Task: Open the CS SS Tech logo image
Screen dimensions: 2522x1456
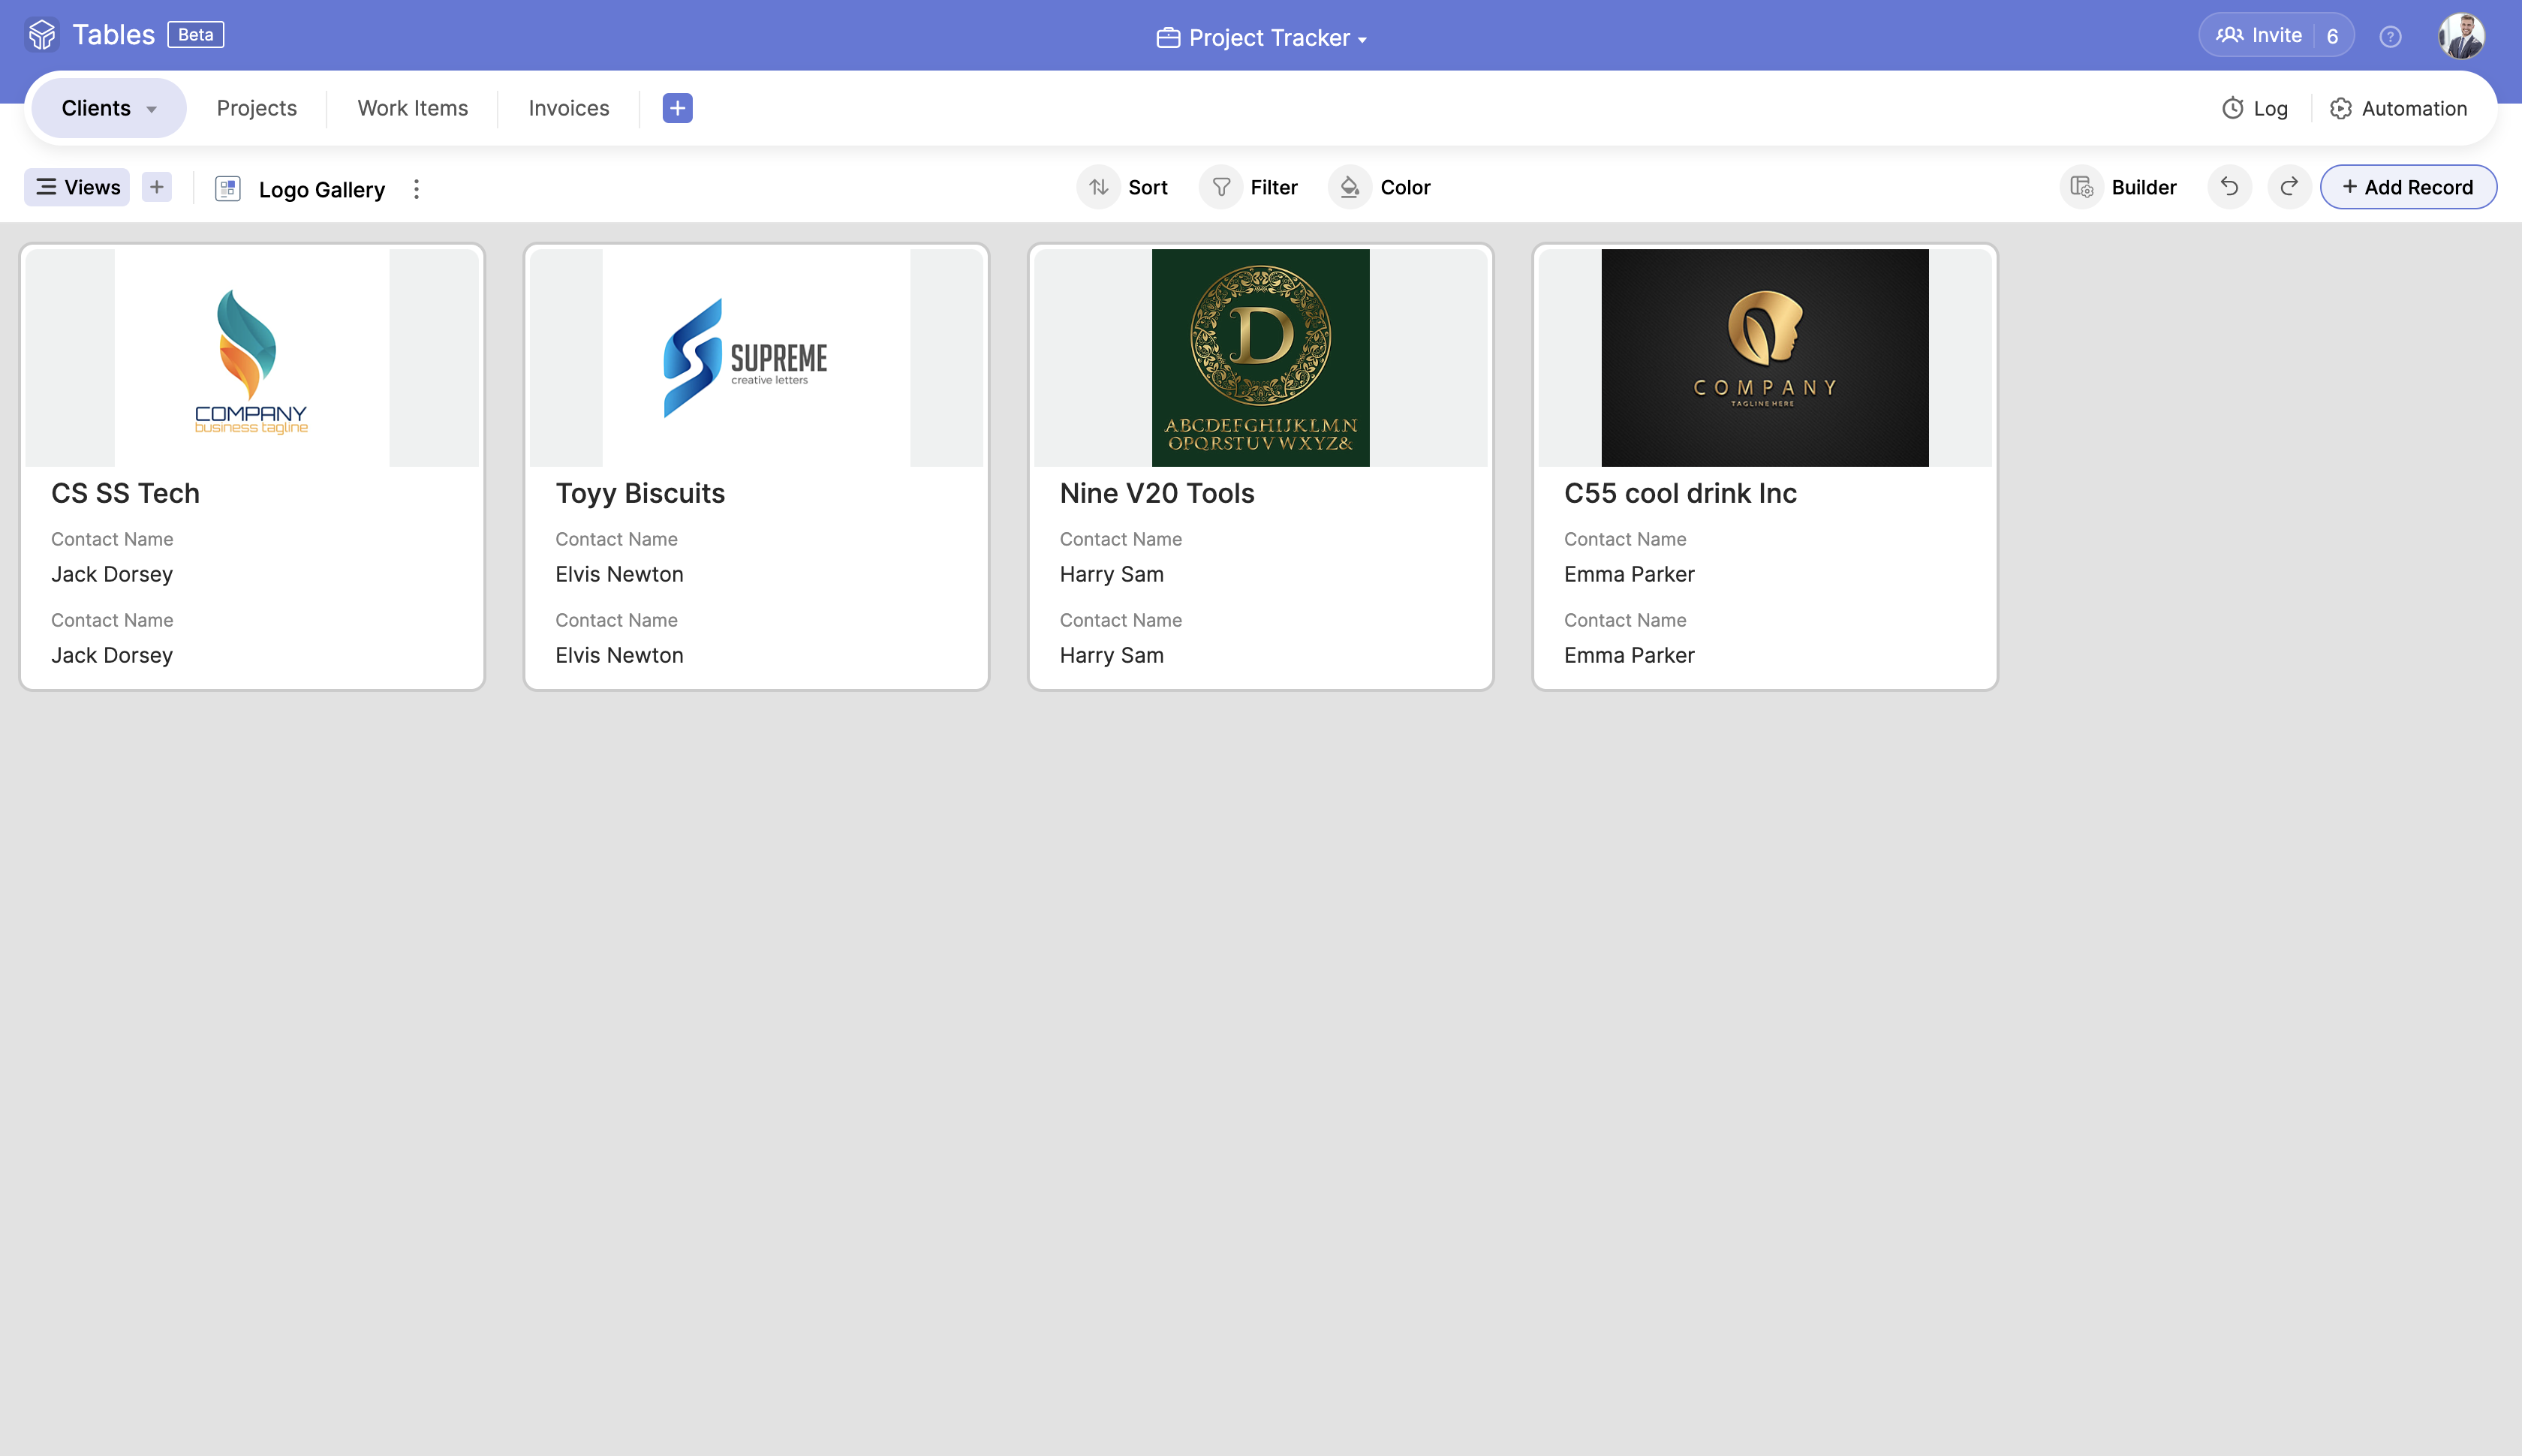Action: point(252,358)
